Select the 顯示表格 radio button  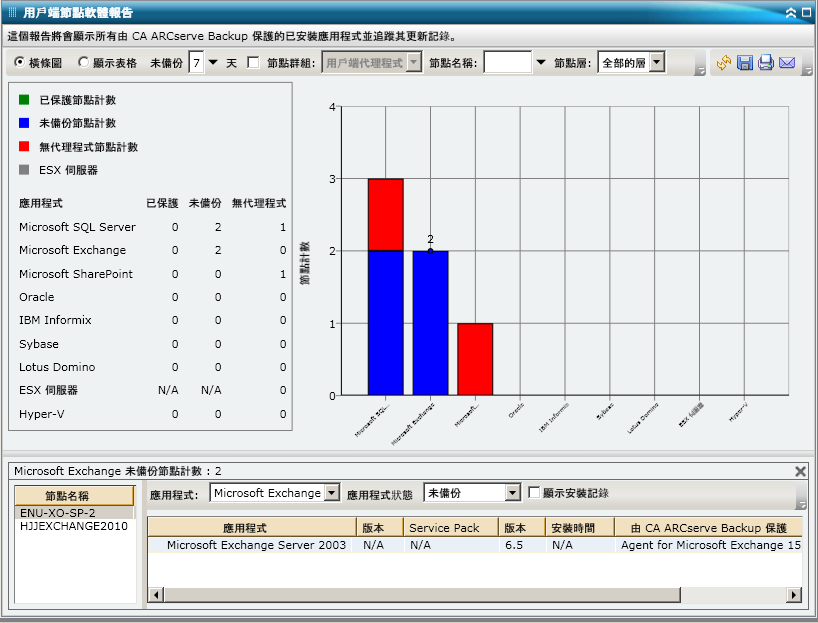[x=83, y=62]
